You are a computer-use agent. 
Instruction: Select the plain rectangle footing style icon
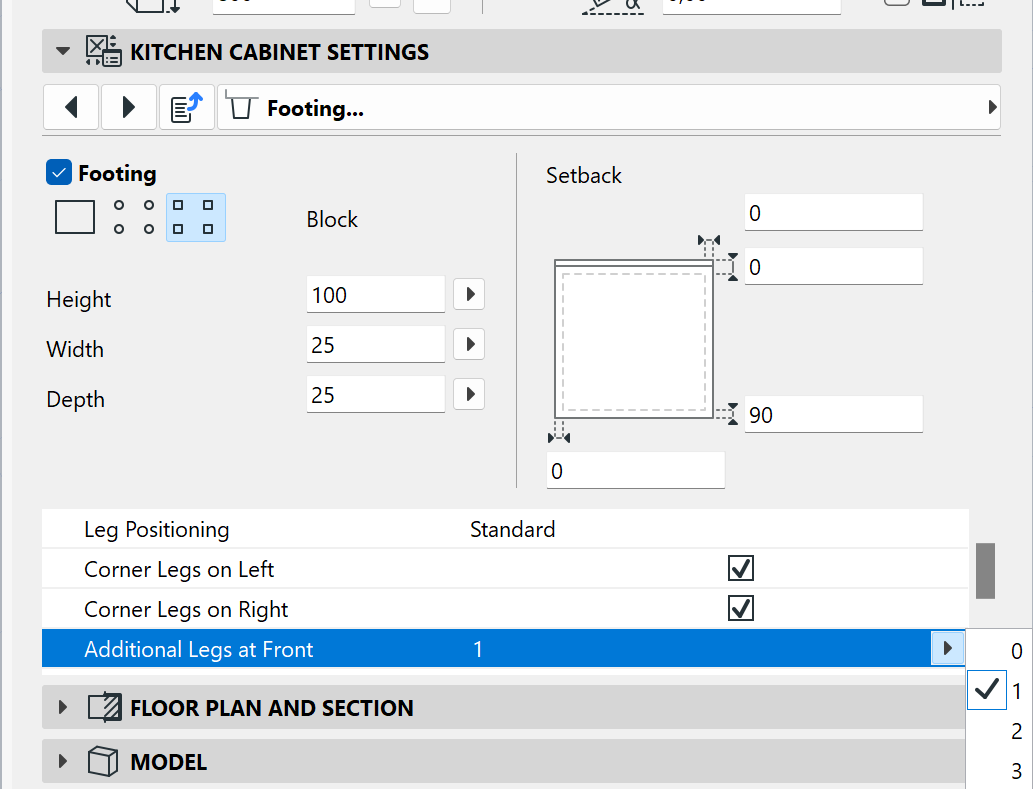tap(74, 216)
